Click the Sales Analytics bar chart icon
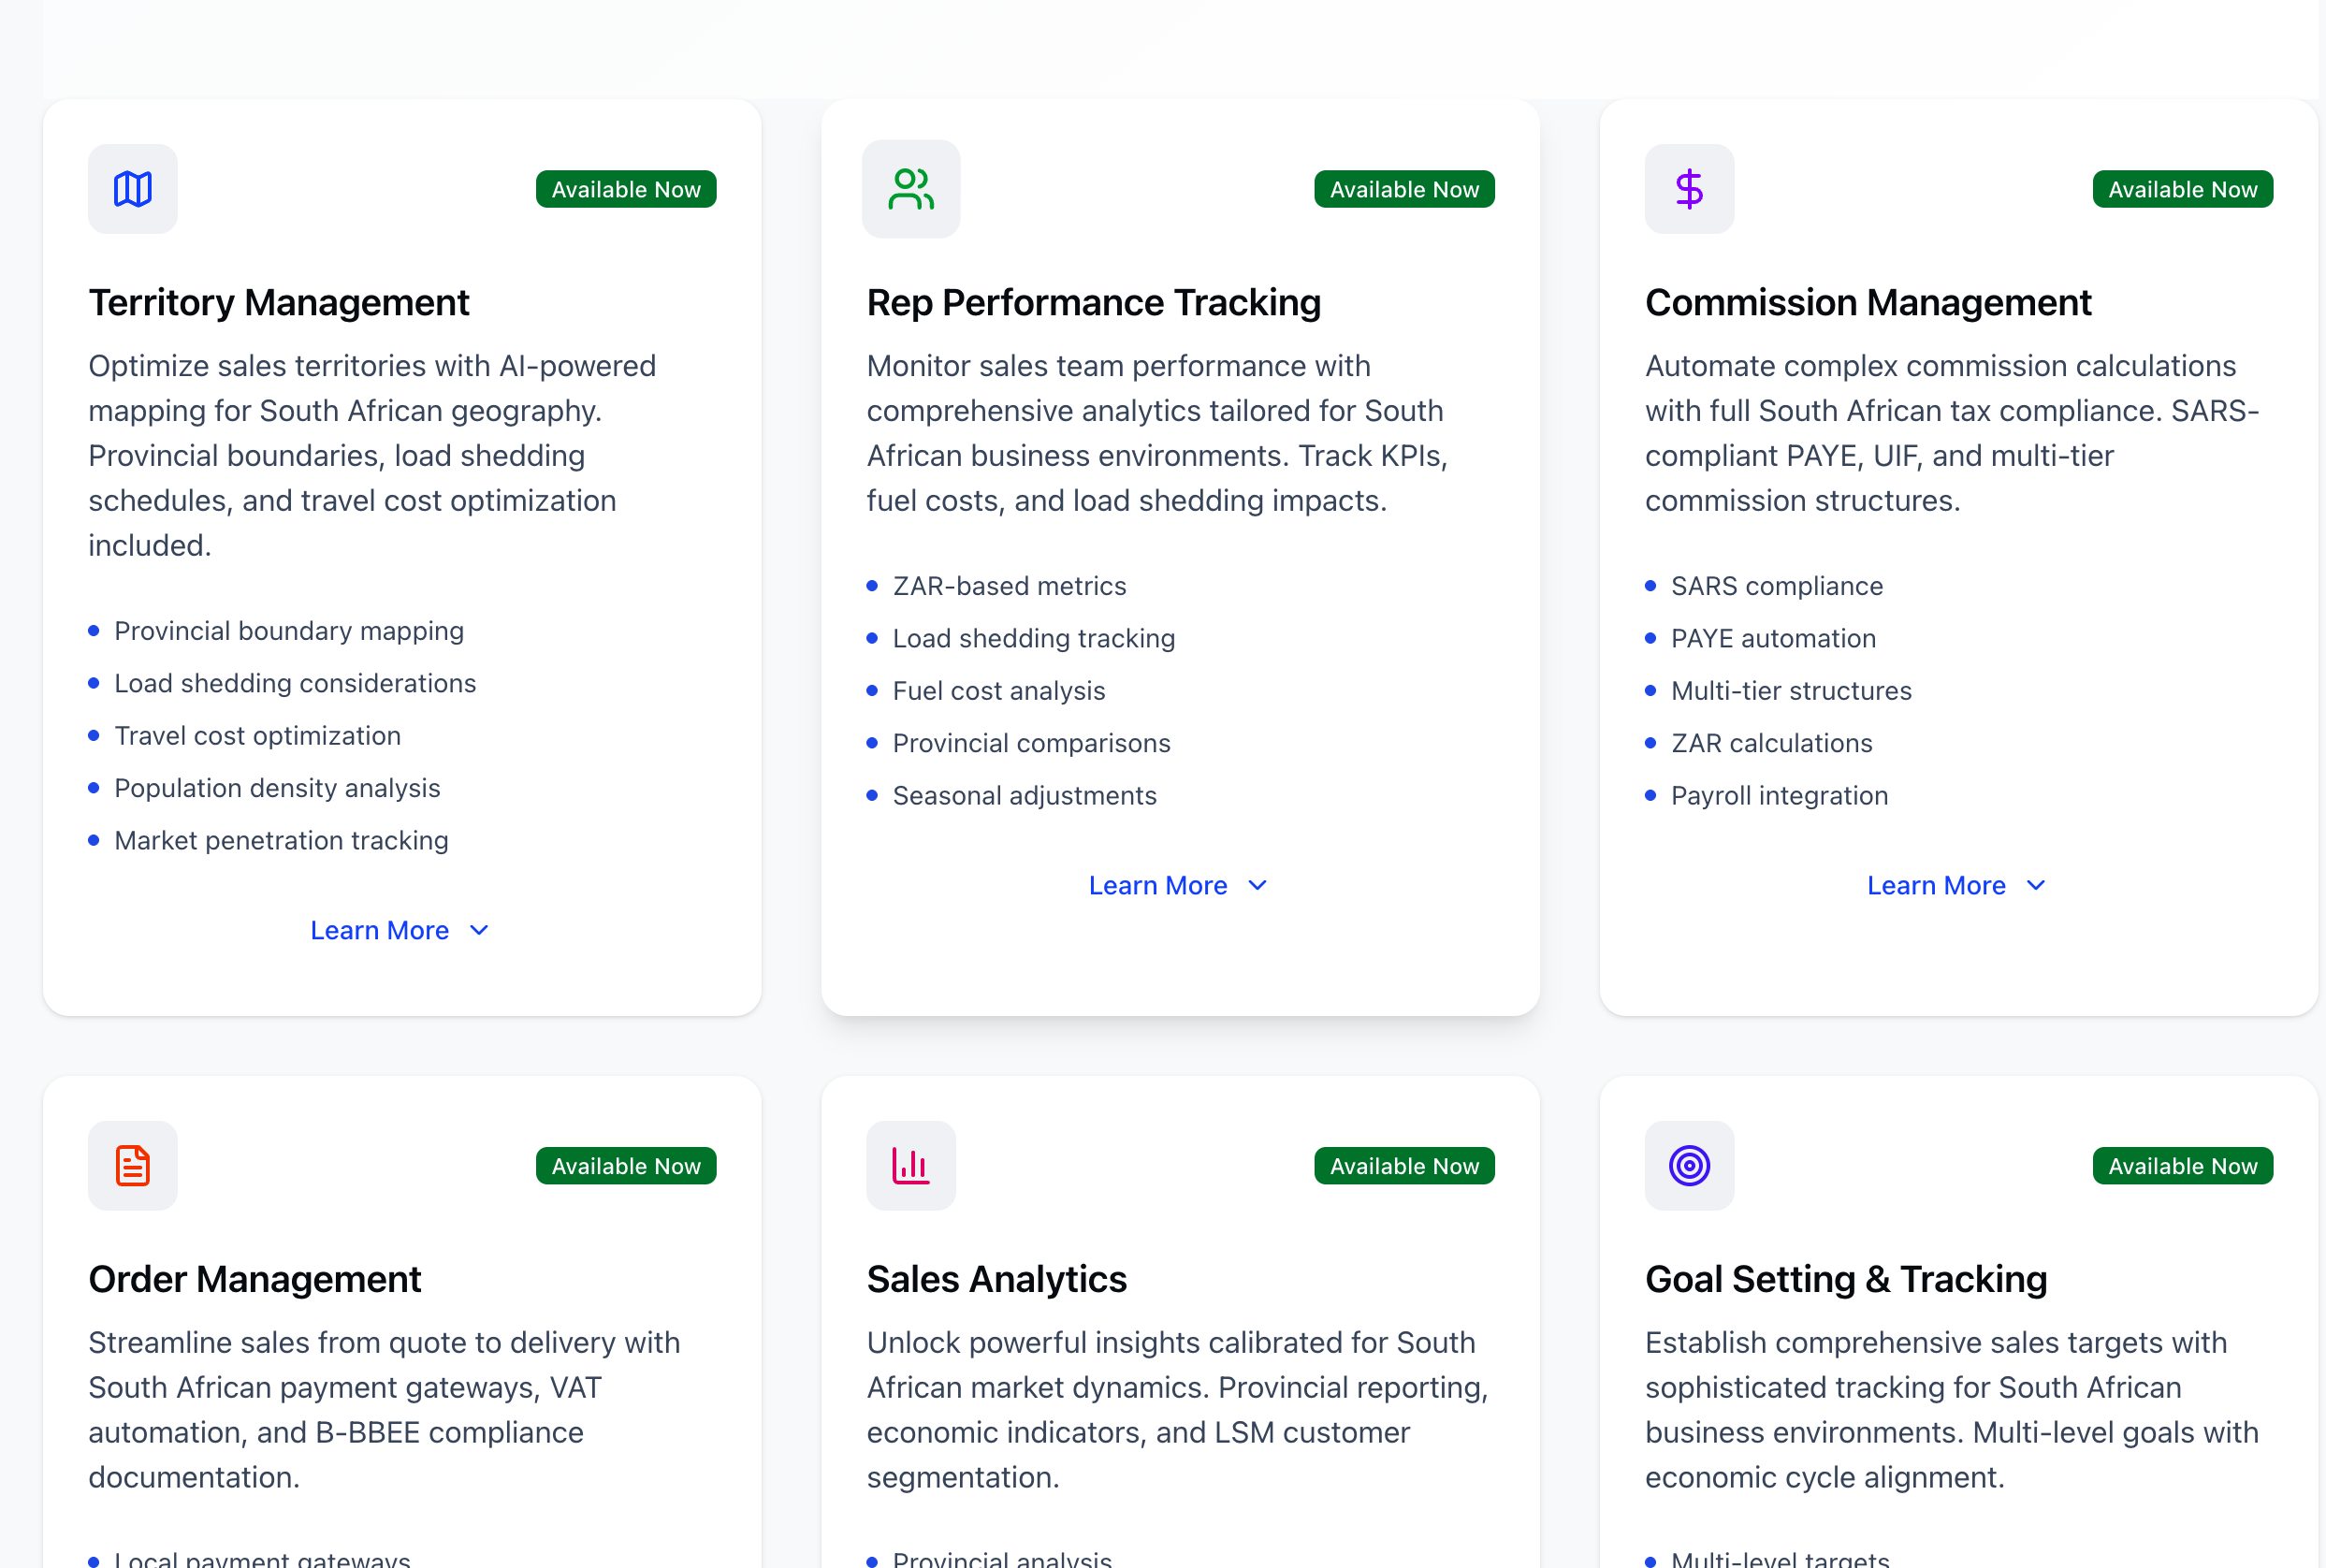This screenshot has height=1568, width=2326. pyautogui.click(x=910, y=1165)
